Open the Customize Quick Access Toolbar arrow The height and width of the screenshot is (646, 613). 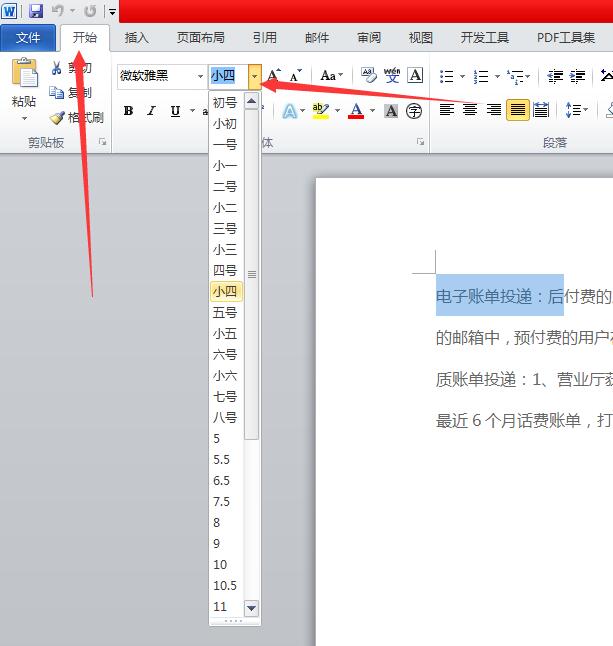pos(112,12)
